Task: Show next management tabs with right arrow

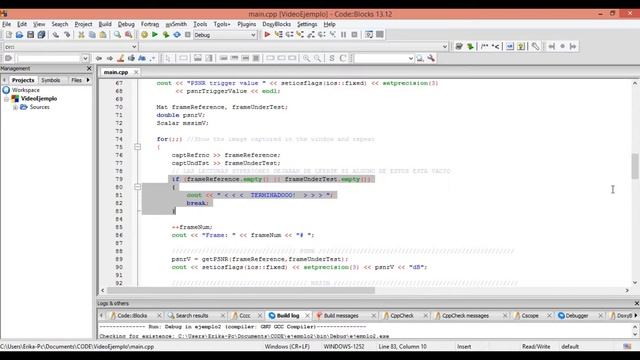Action: (88, 80)
